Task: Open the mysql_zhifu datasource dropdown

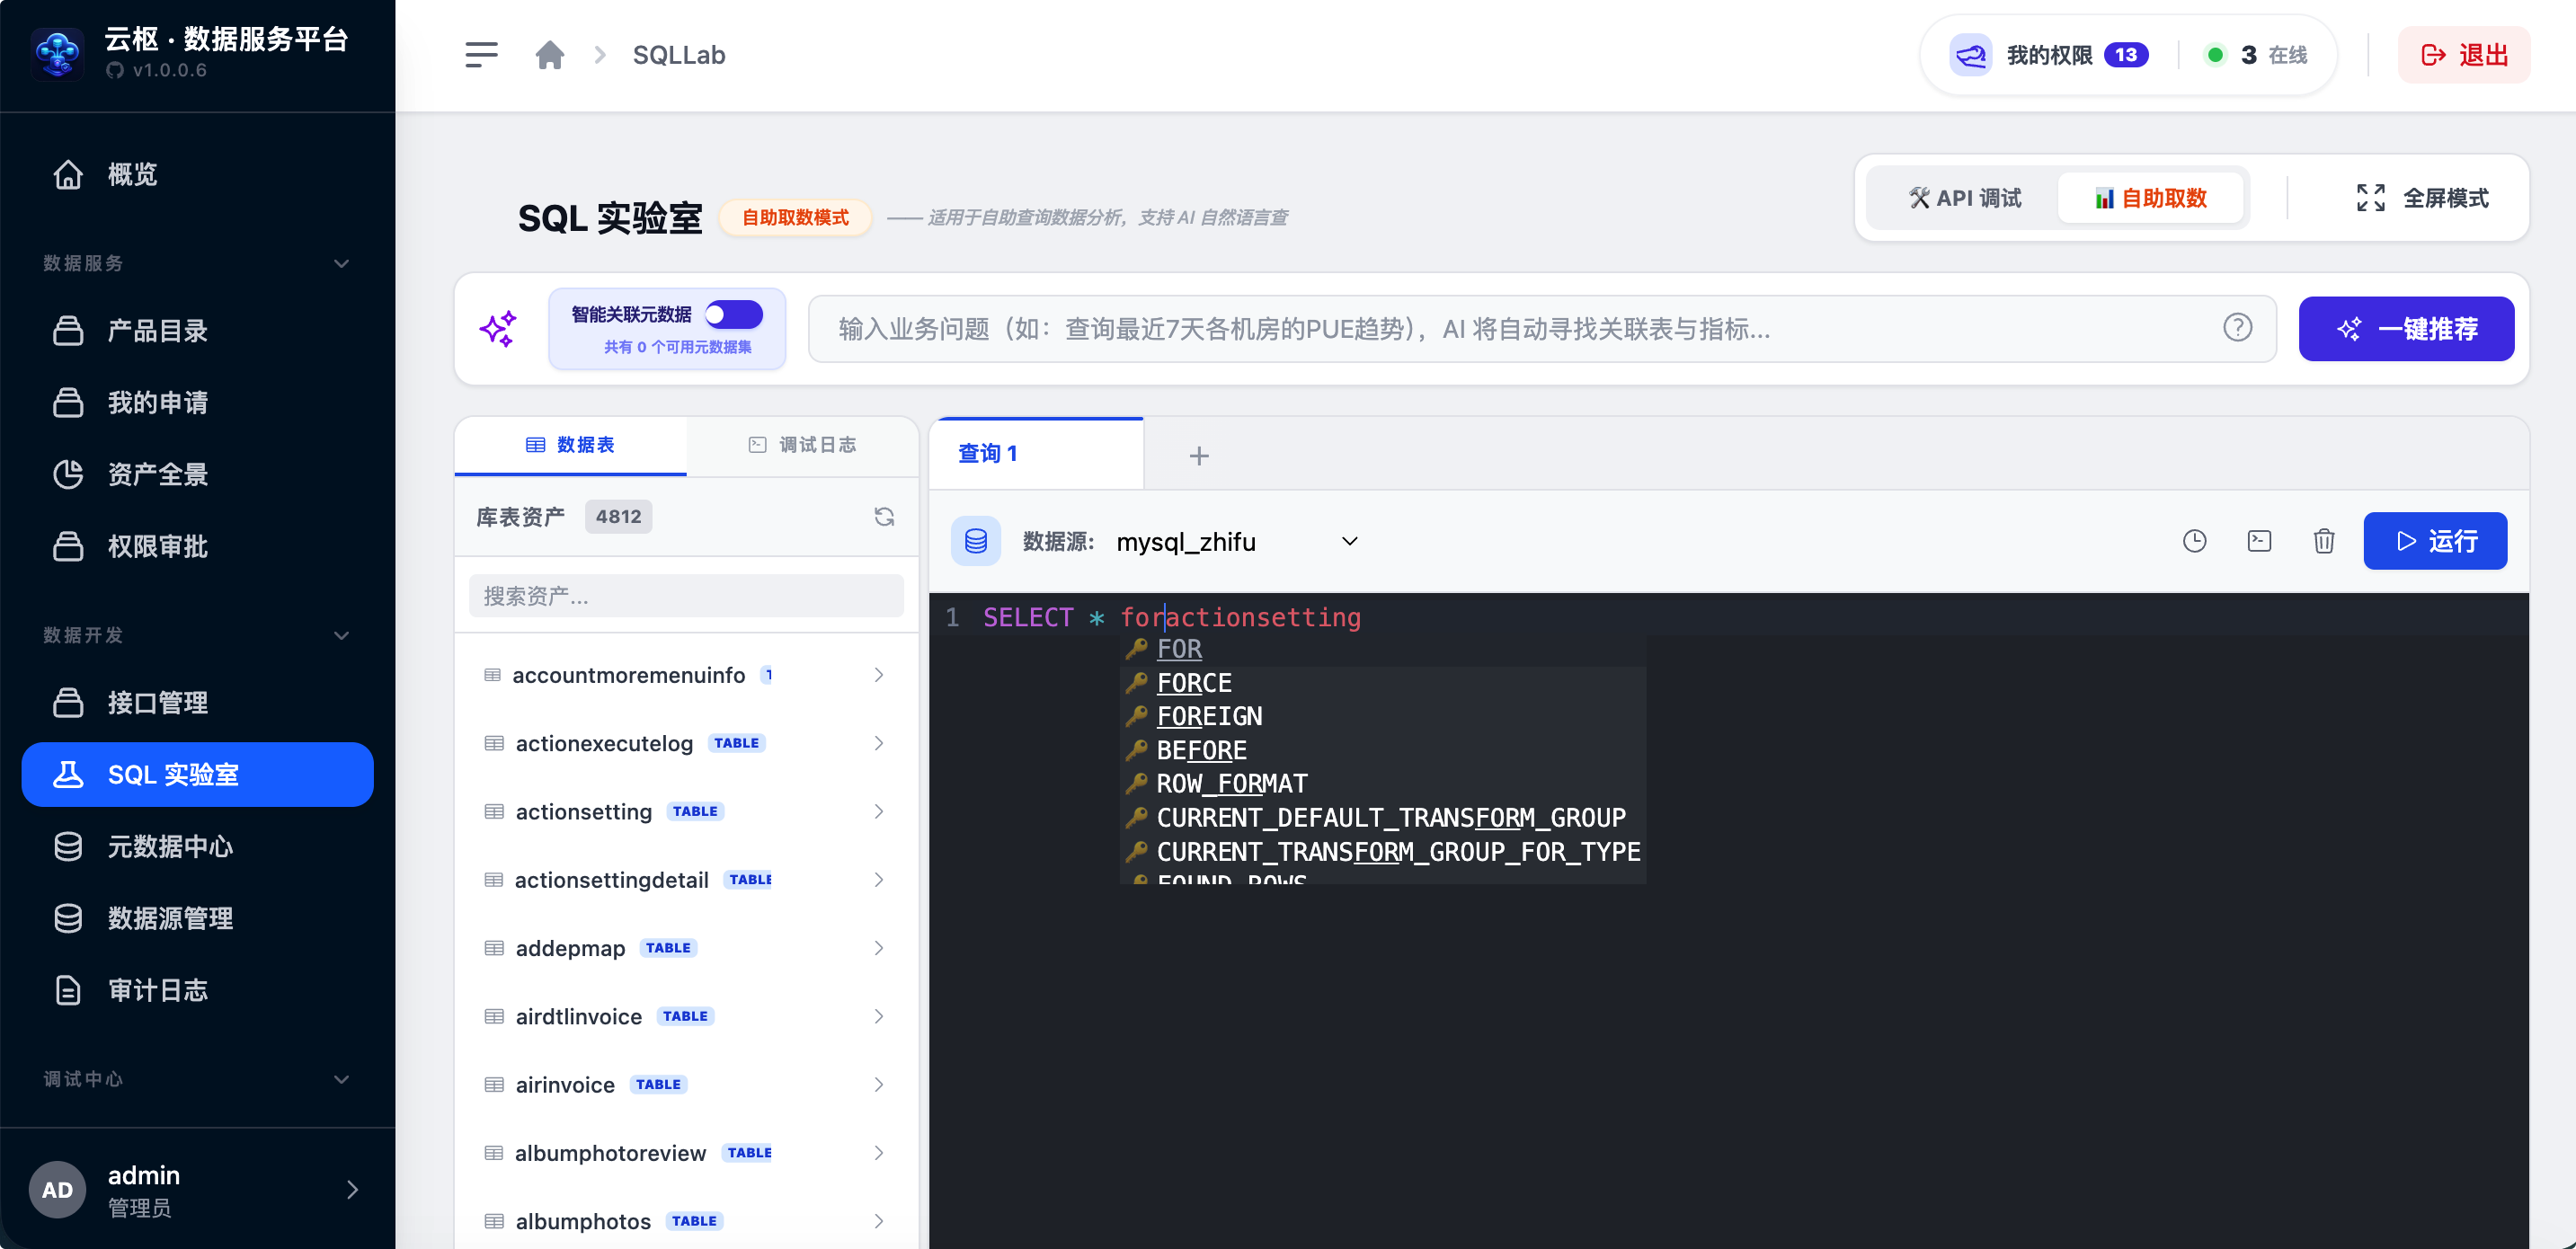Action: (x=1238, y=541)
